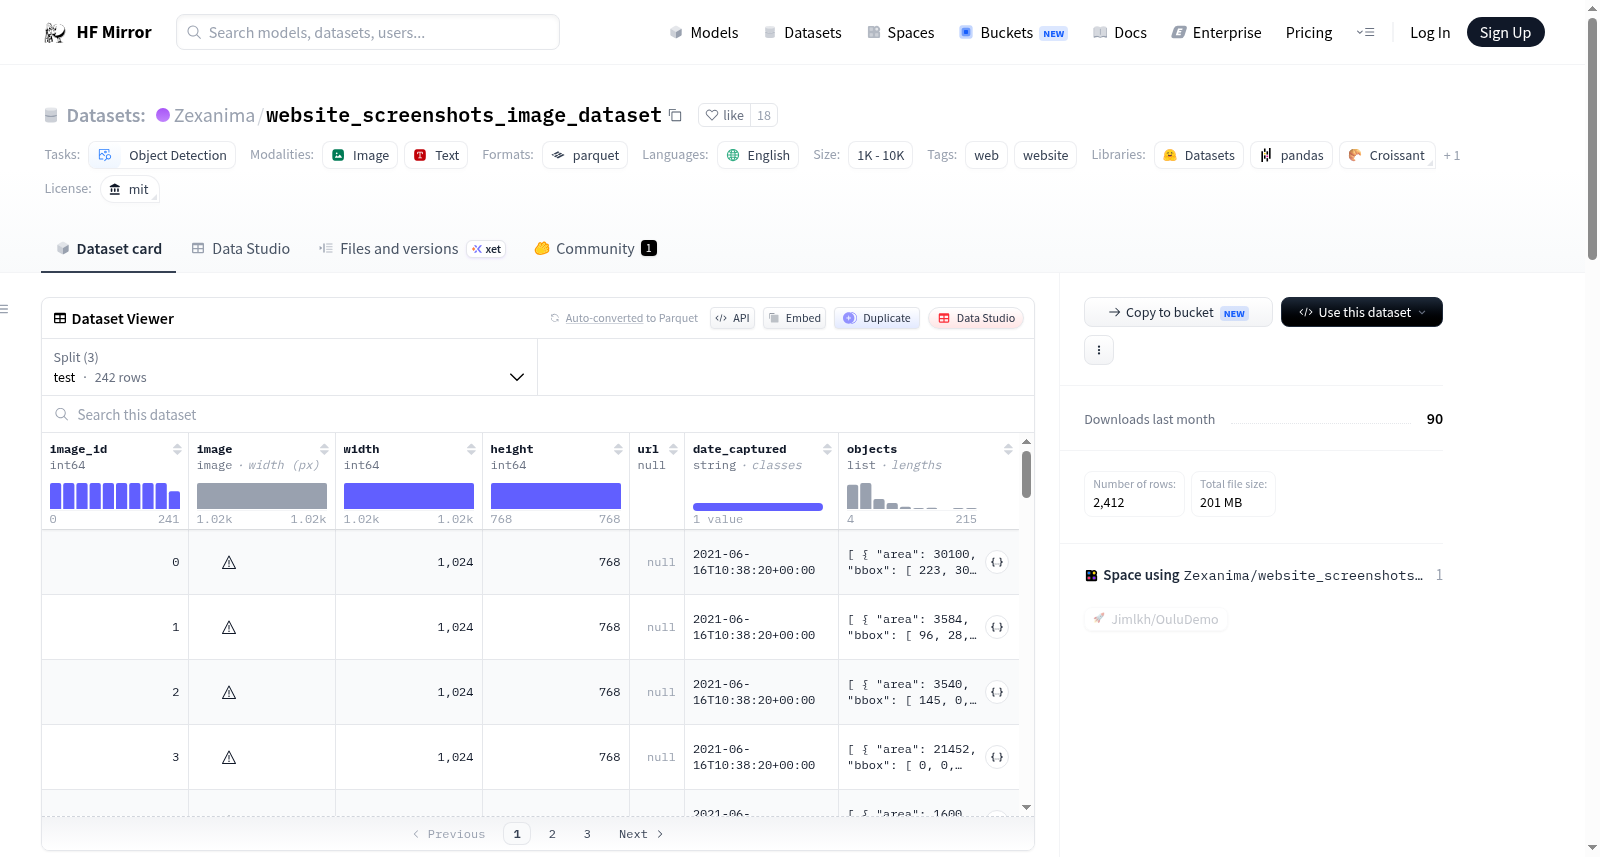Open the Spaces navigation link
1600x857 pixels.
point(901,33)
